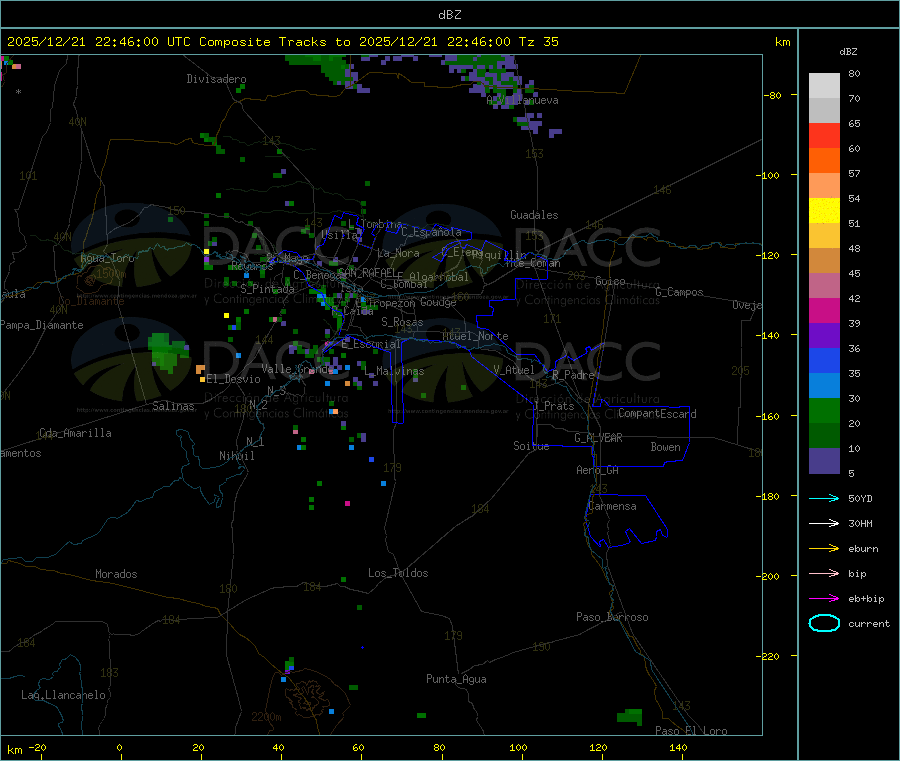Select the 'V_Atuel' map label
Screen dimensions: 900x761
(514, 370)
